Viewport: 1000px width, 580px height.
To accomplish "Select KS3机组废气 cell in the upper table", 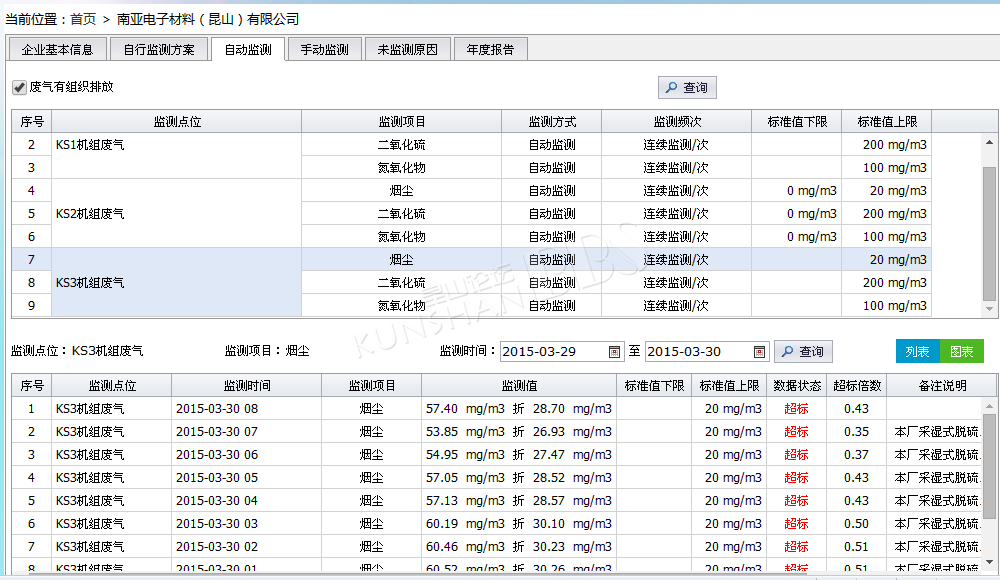I will tap(177, 283).
